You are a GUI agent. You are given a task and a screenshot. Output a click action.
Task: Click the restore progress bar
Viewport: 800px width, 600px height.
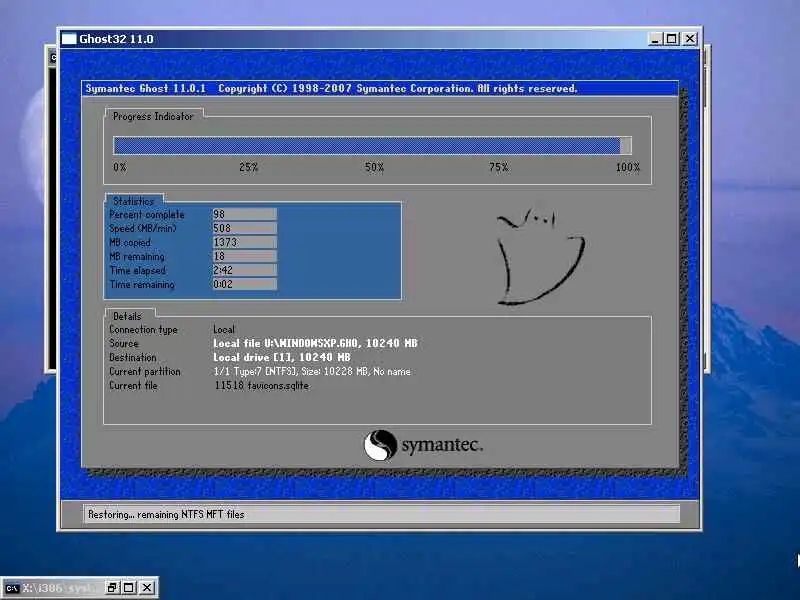point(372,145)
